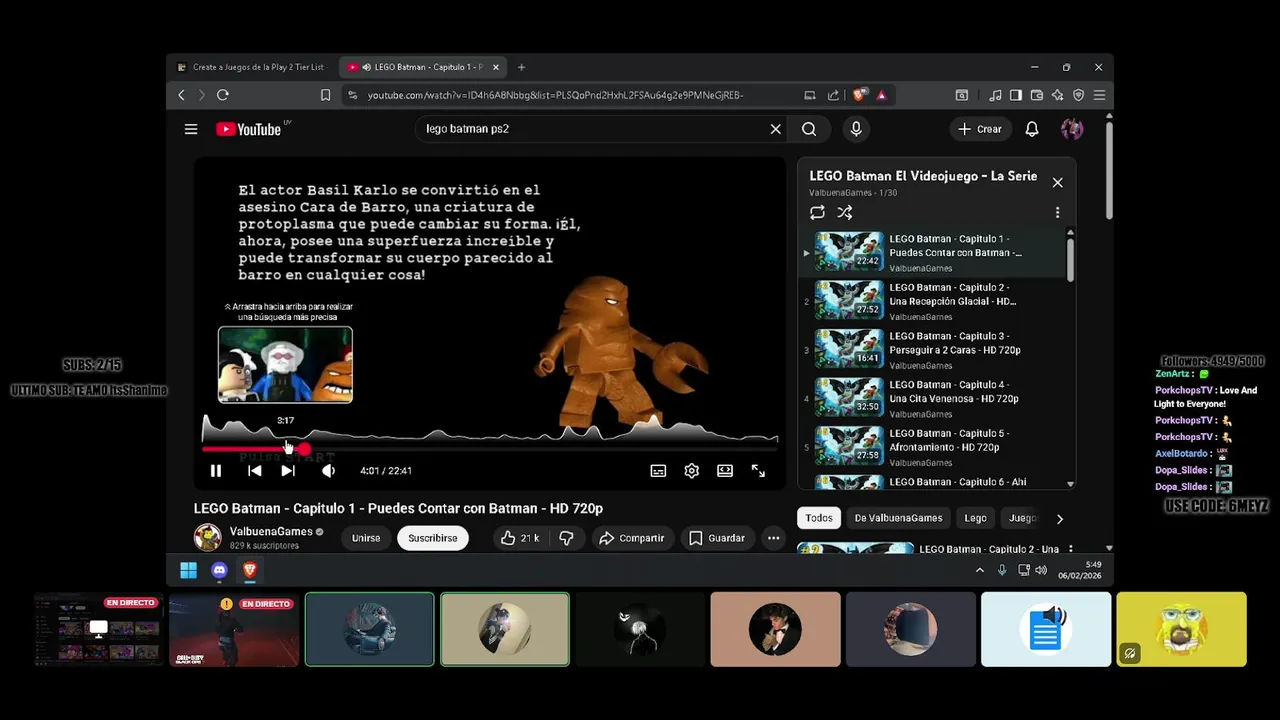Select the Todos filter chip
Image resolution: width=1280 pixels, height=720 pixels.
819,518
